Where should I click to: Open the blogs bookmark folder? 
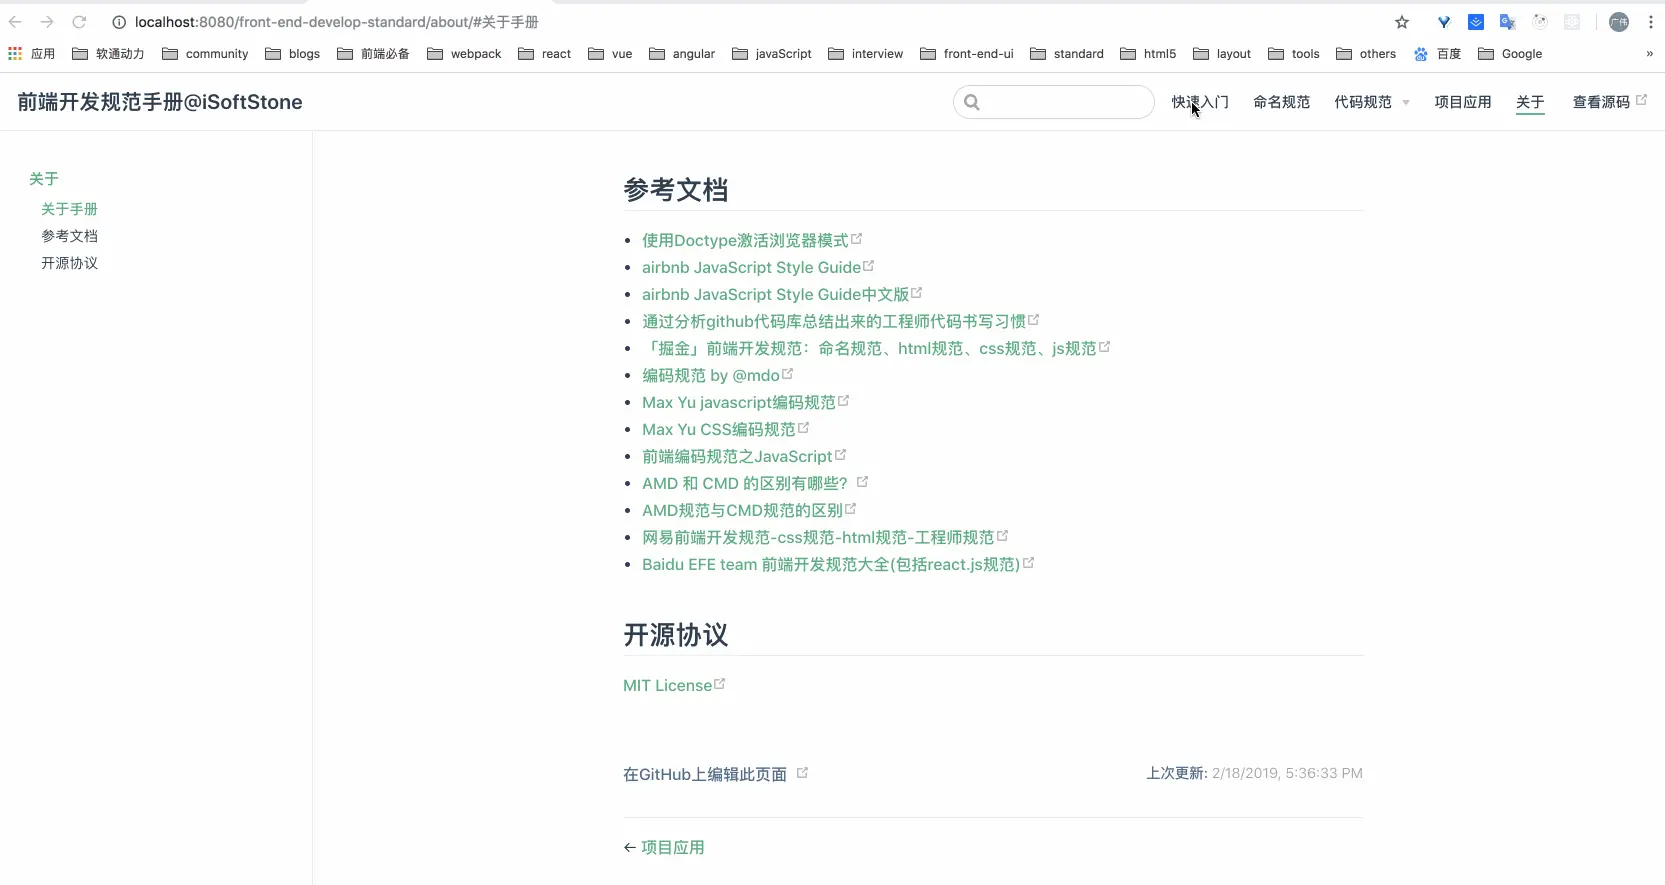[x=293, y=54]
